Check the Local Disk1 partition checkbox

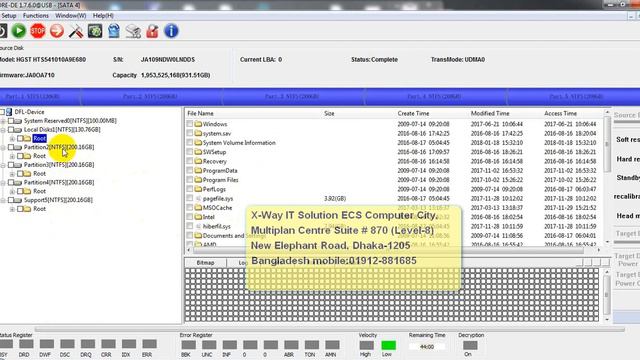tap(11, 130)
